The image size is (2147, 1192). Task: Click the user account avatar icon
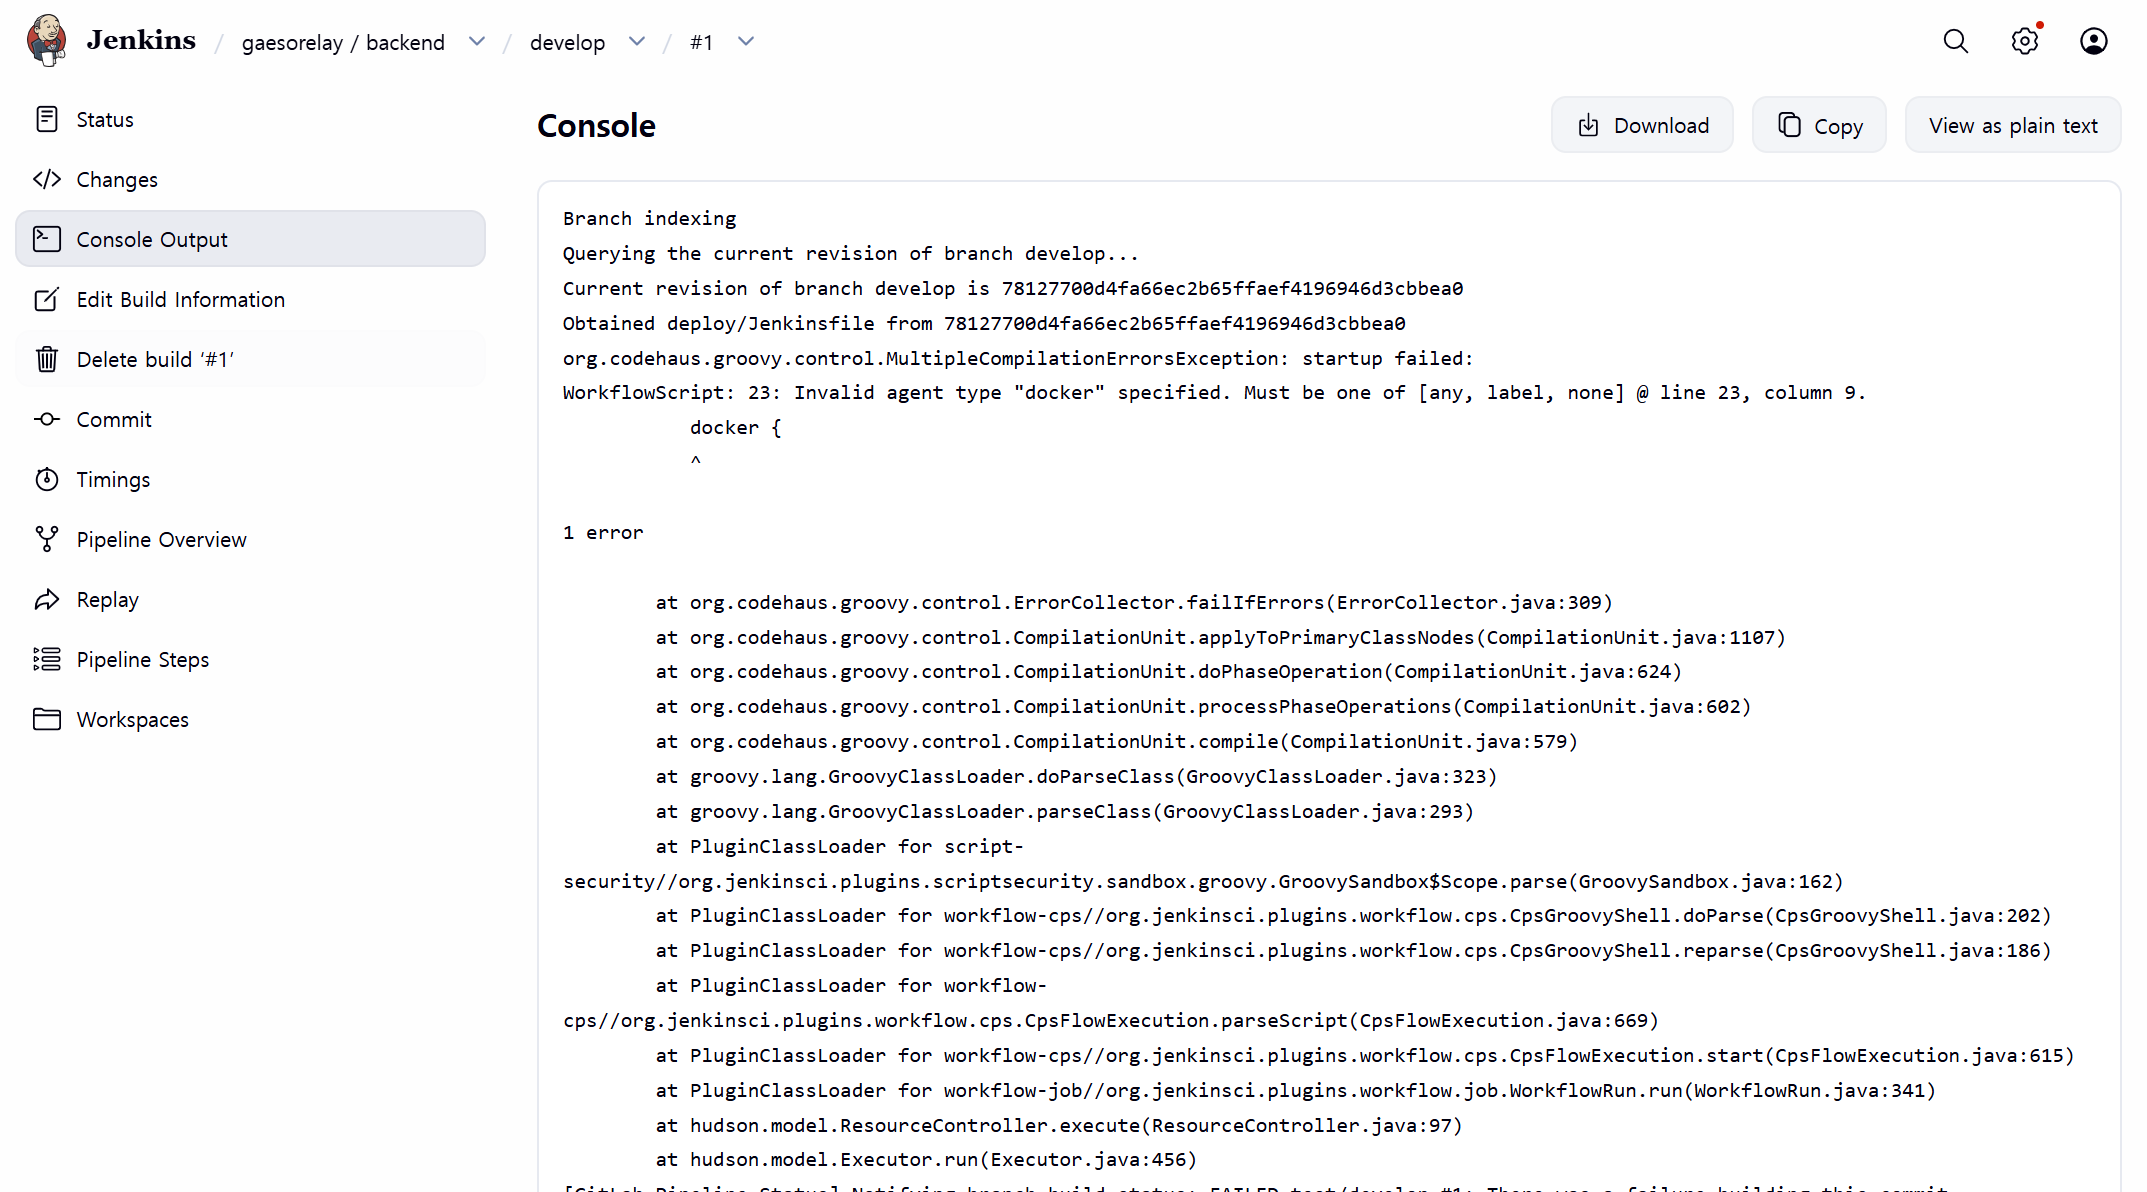(x=2093, y=41)
